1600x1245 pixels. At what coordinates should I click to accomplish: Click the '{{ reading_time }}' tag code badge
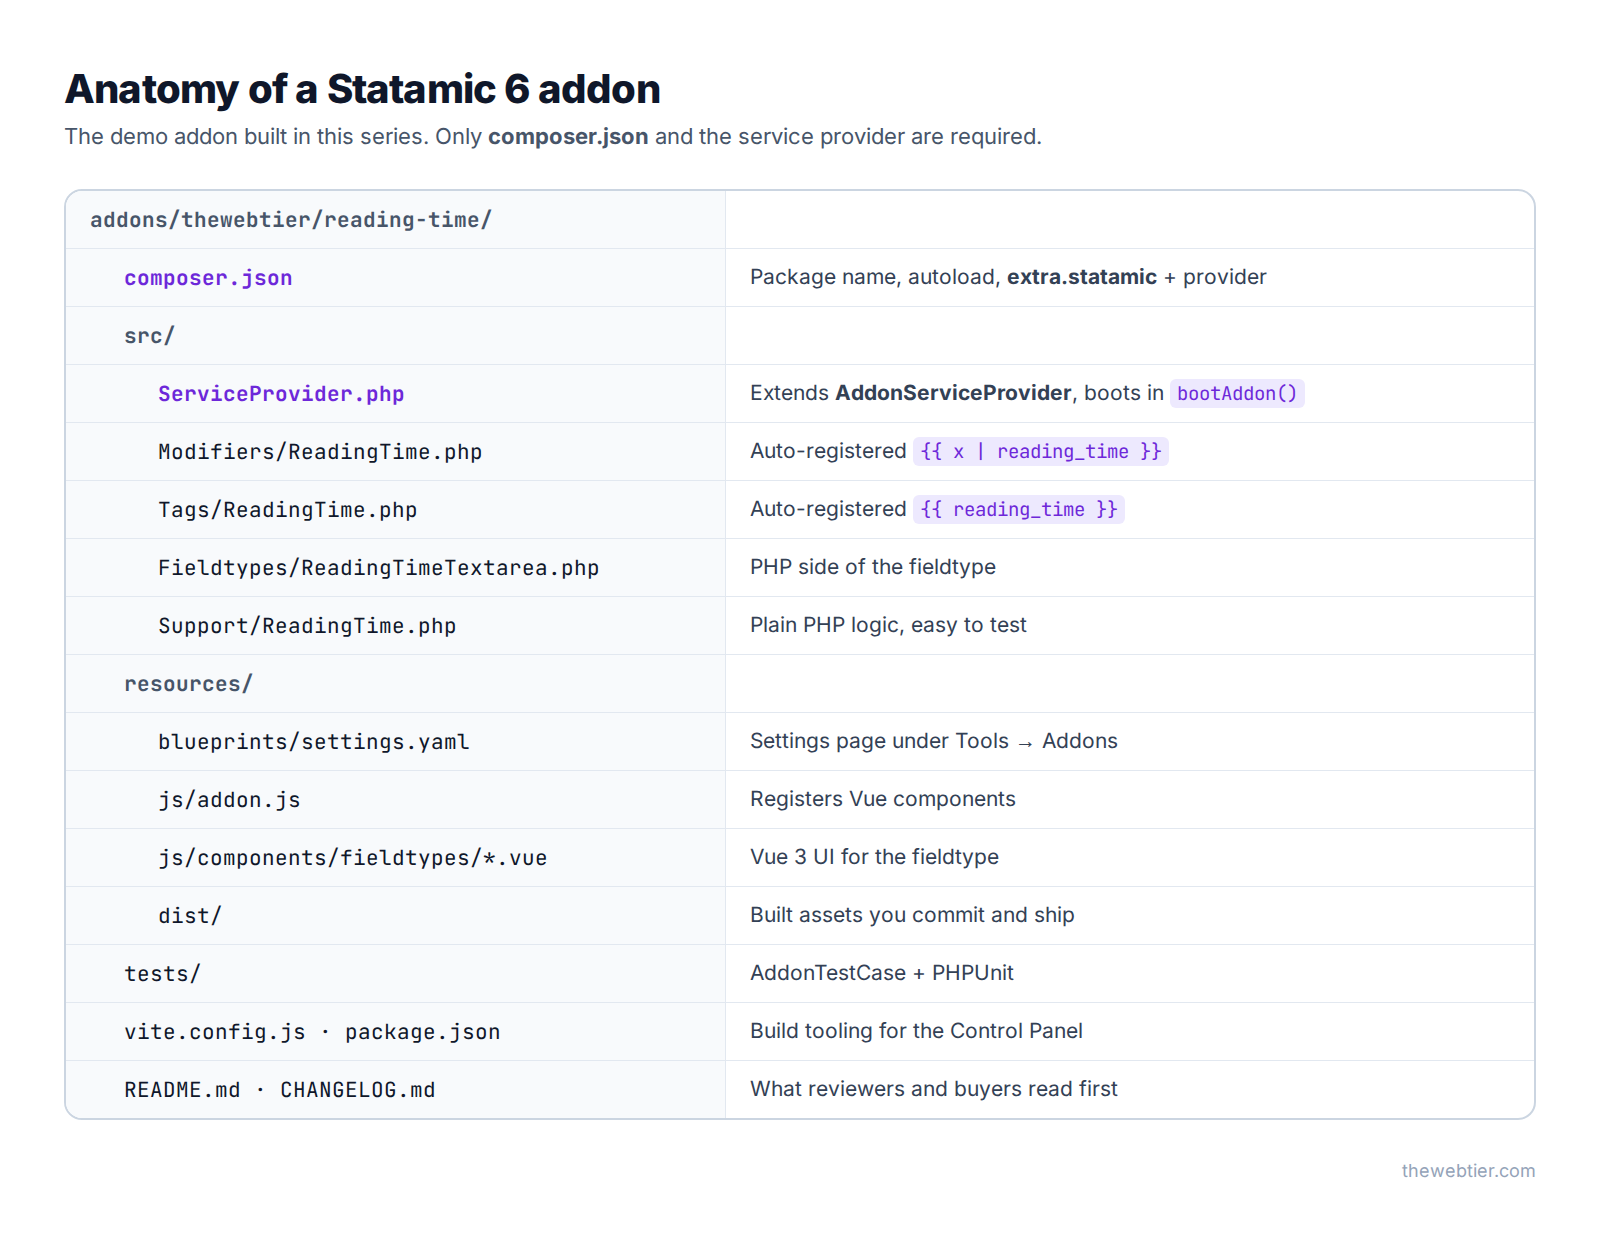pyautogui.click(x=1019, y=510)
